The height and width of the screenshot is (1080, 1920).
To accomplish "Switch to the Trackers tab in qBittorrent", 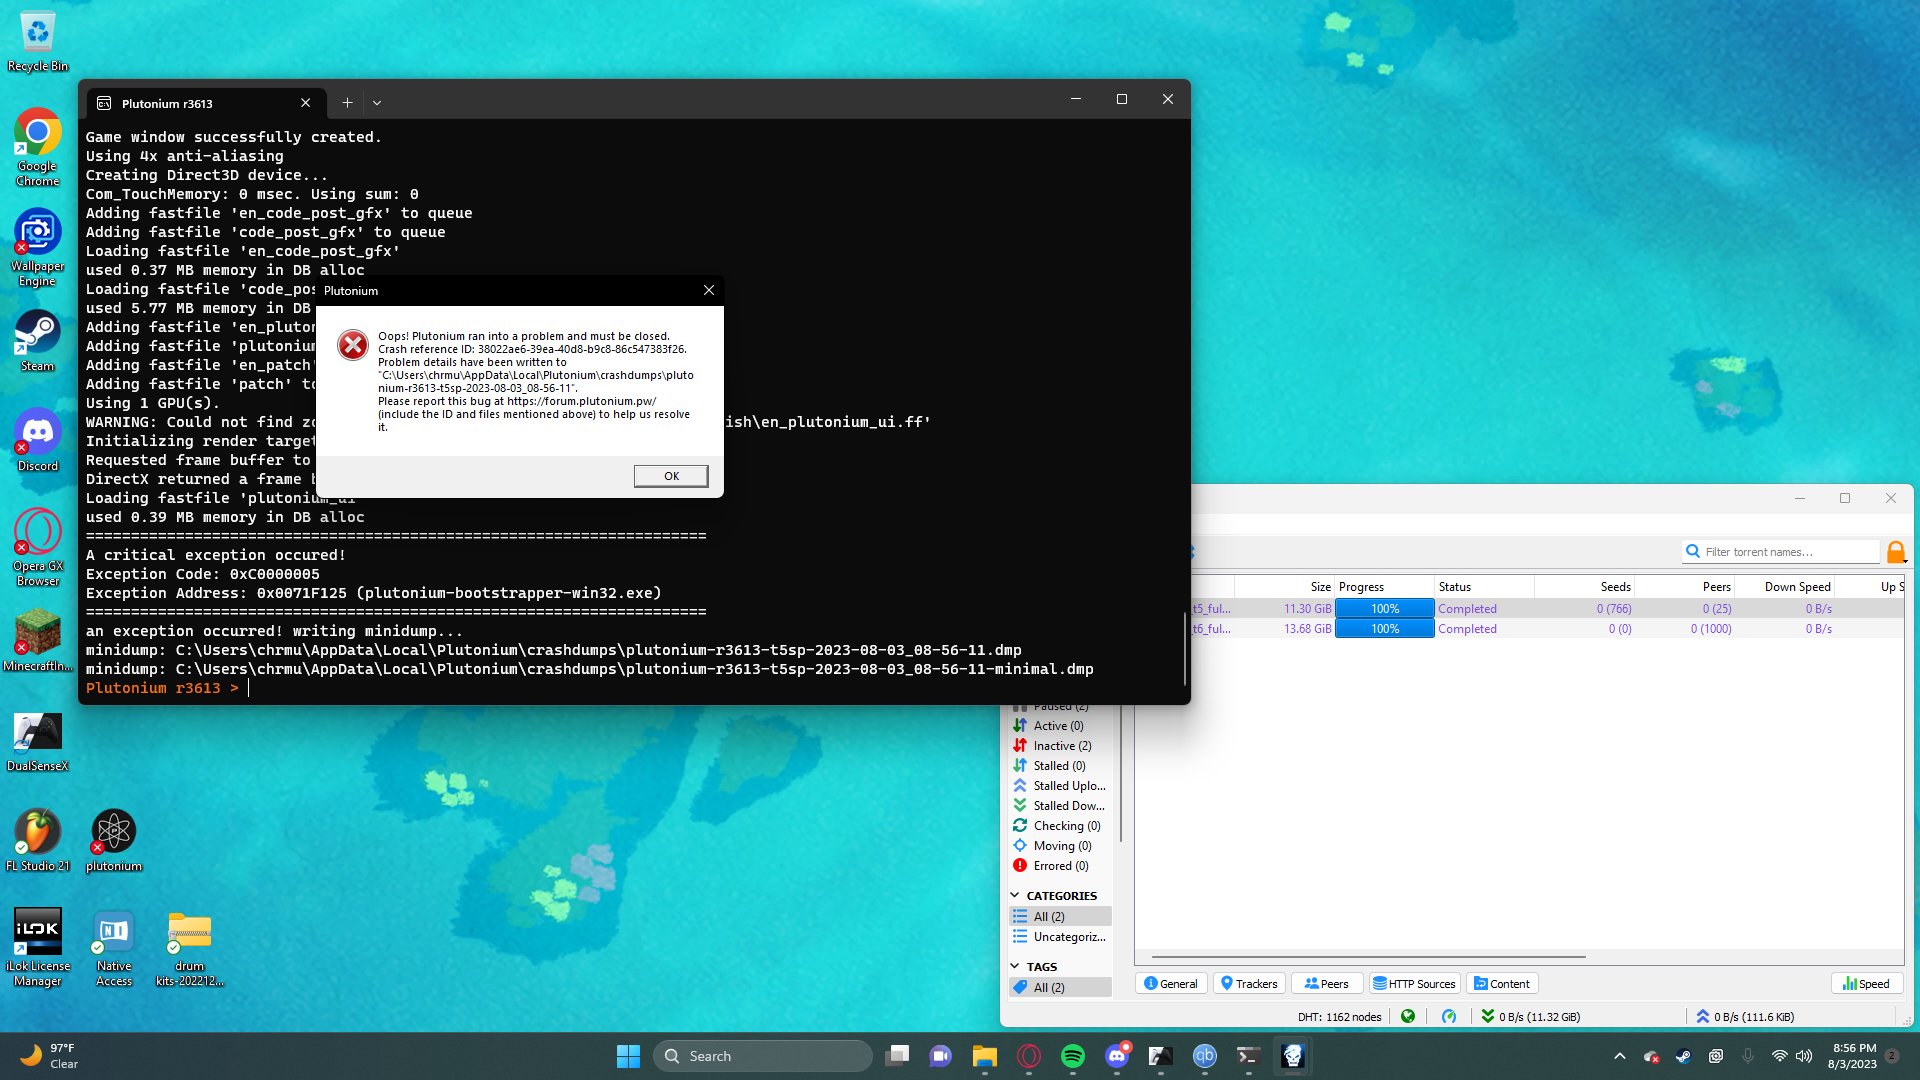I will [1249, 984].
